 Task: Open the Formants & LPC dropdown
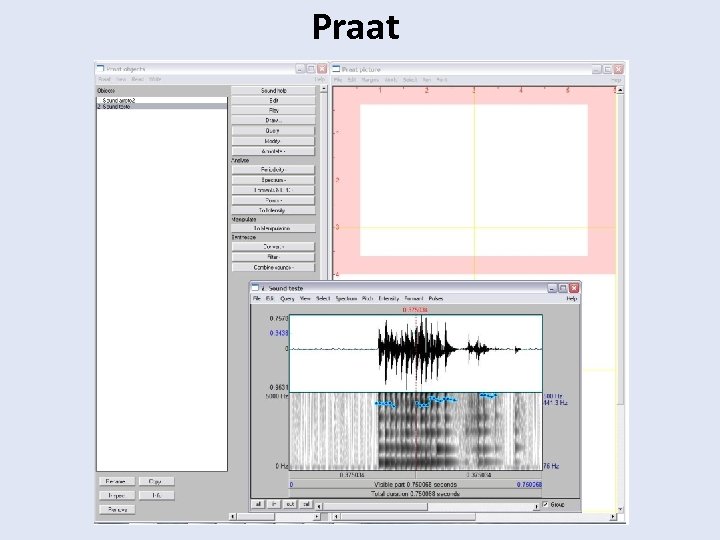pos(273,190)
